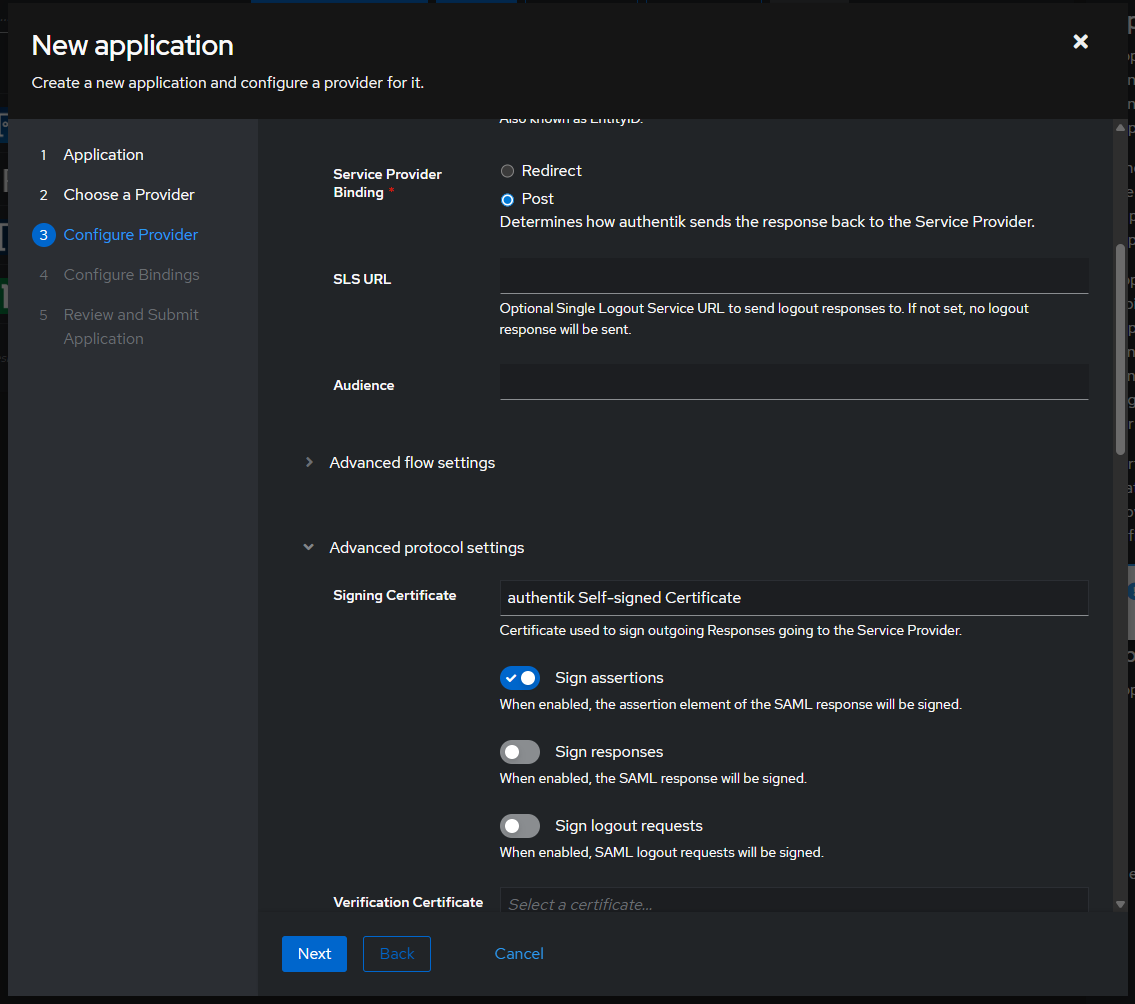Screen dimensions: 1135x1004
Task: Select the Configure Bindings step
Action: point(130,274)
